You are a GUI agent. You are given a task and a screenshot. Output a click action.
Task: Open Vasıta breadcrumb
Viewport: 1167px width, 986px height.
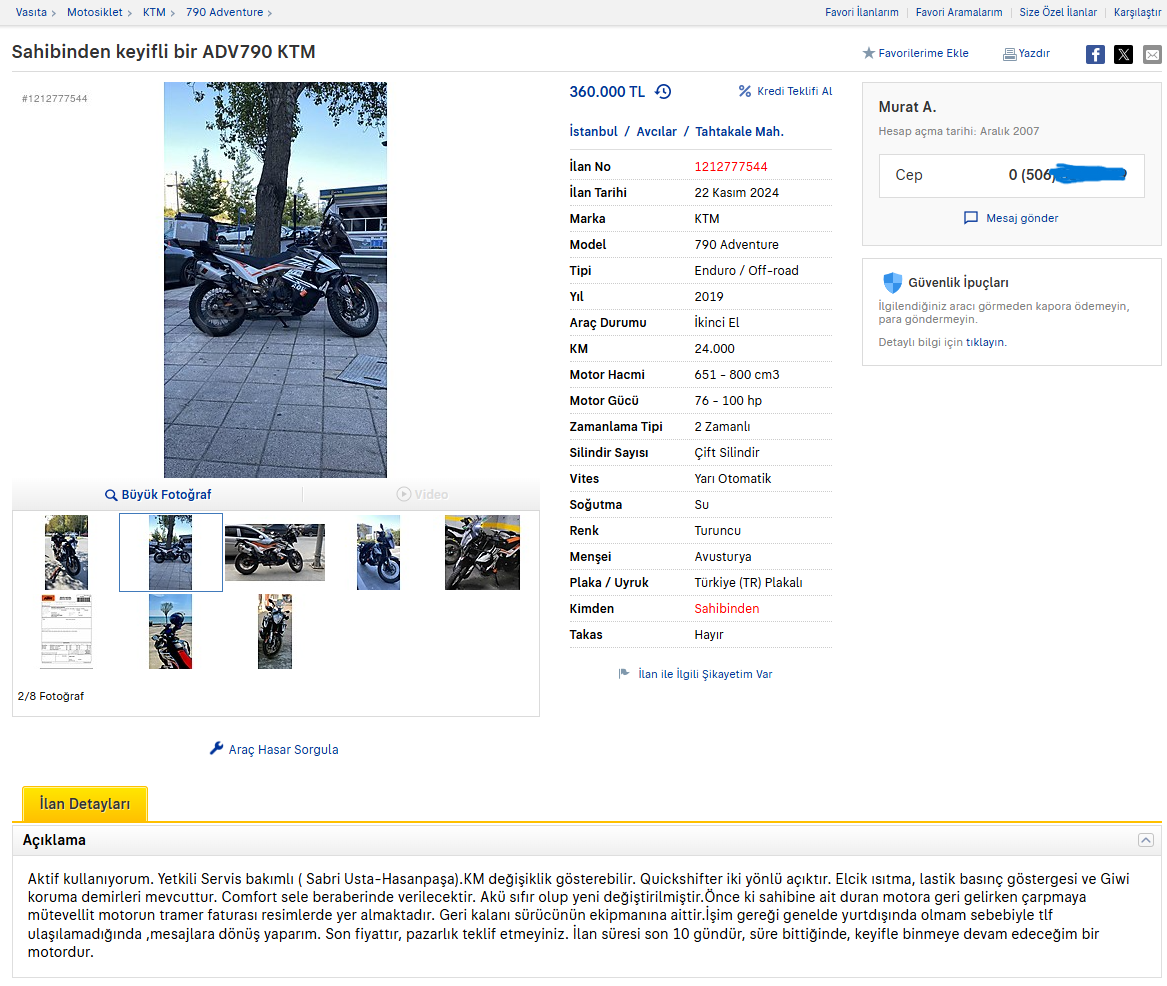[31, 13]
